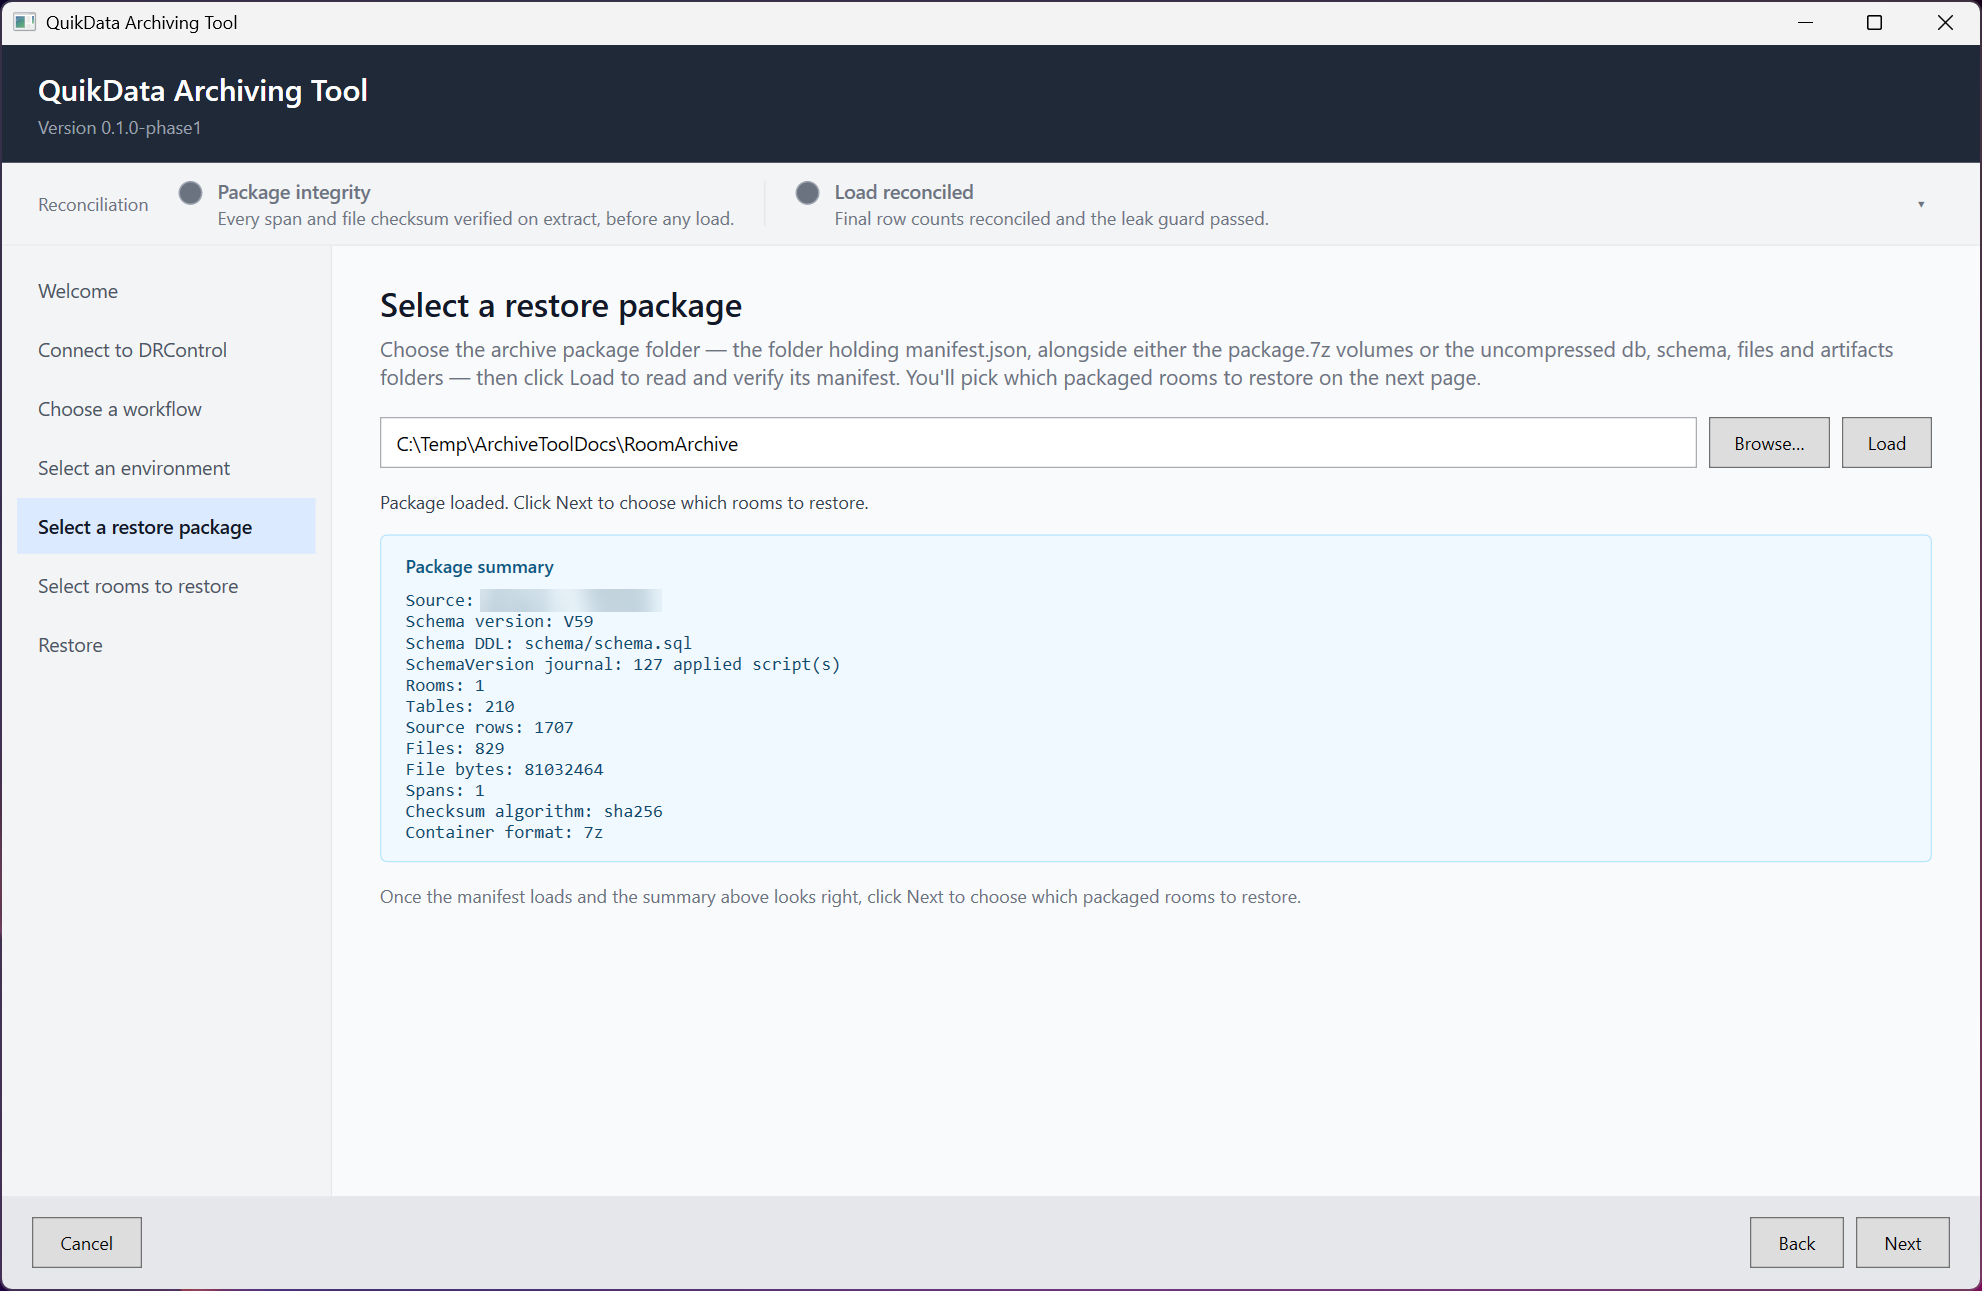
Task: Maximize the QuikData Archiving Tool window
Action: [x=1875, y=22]
